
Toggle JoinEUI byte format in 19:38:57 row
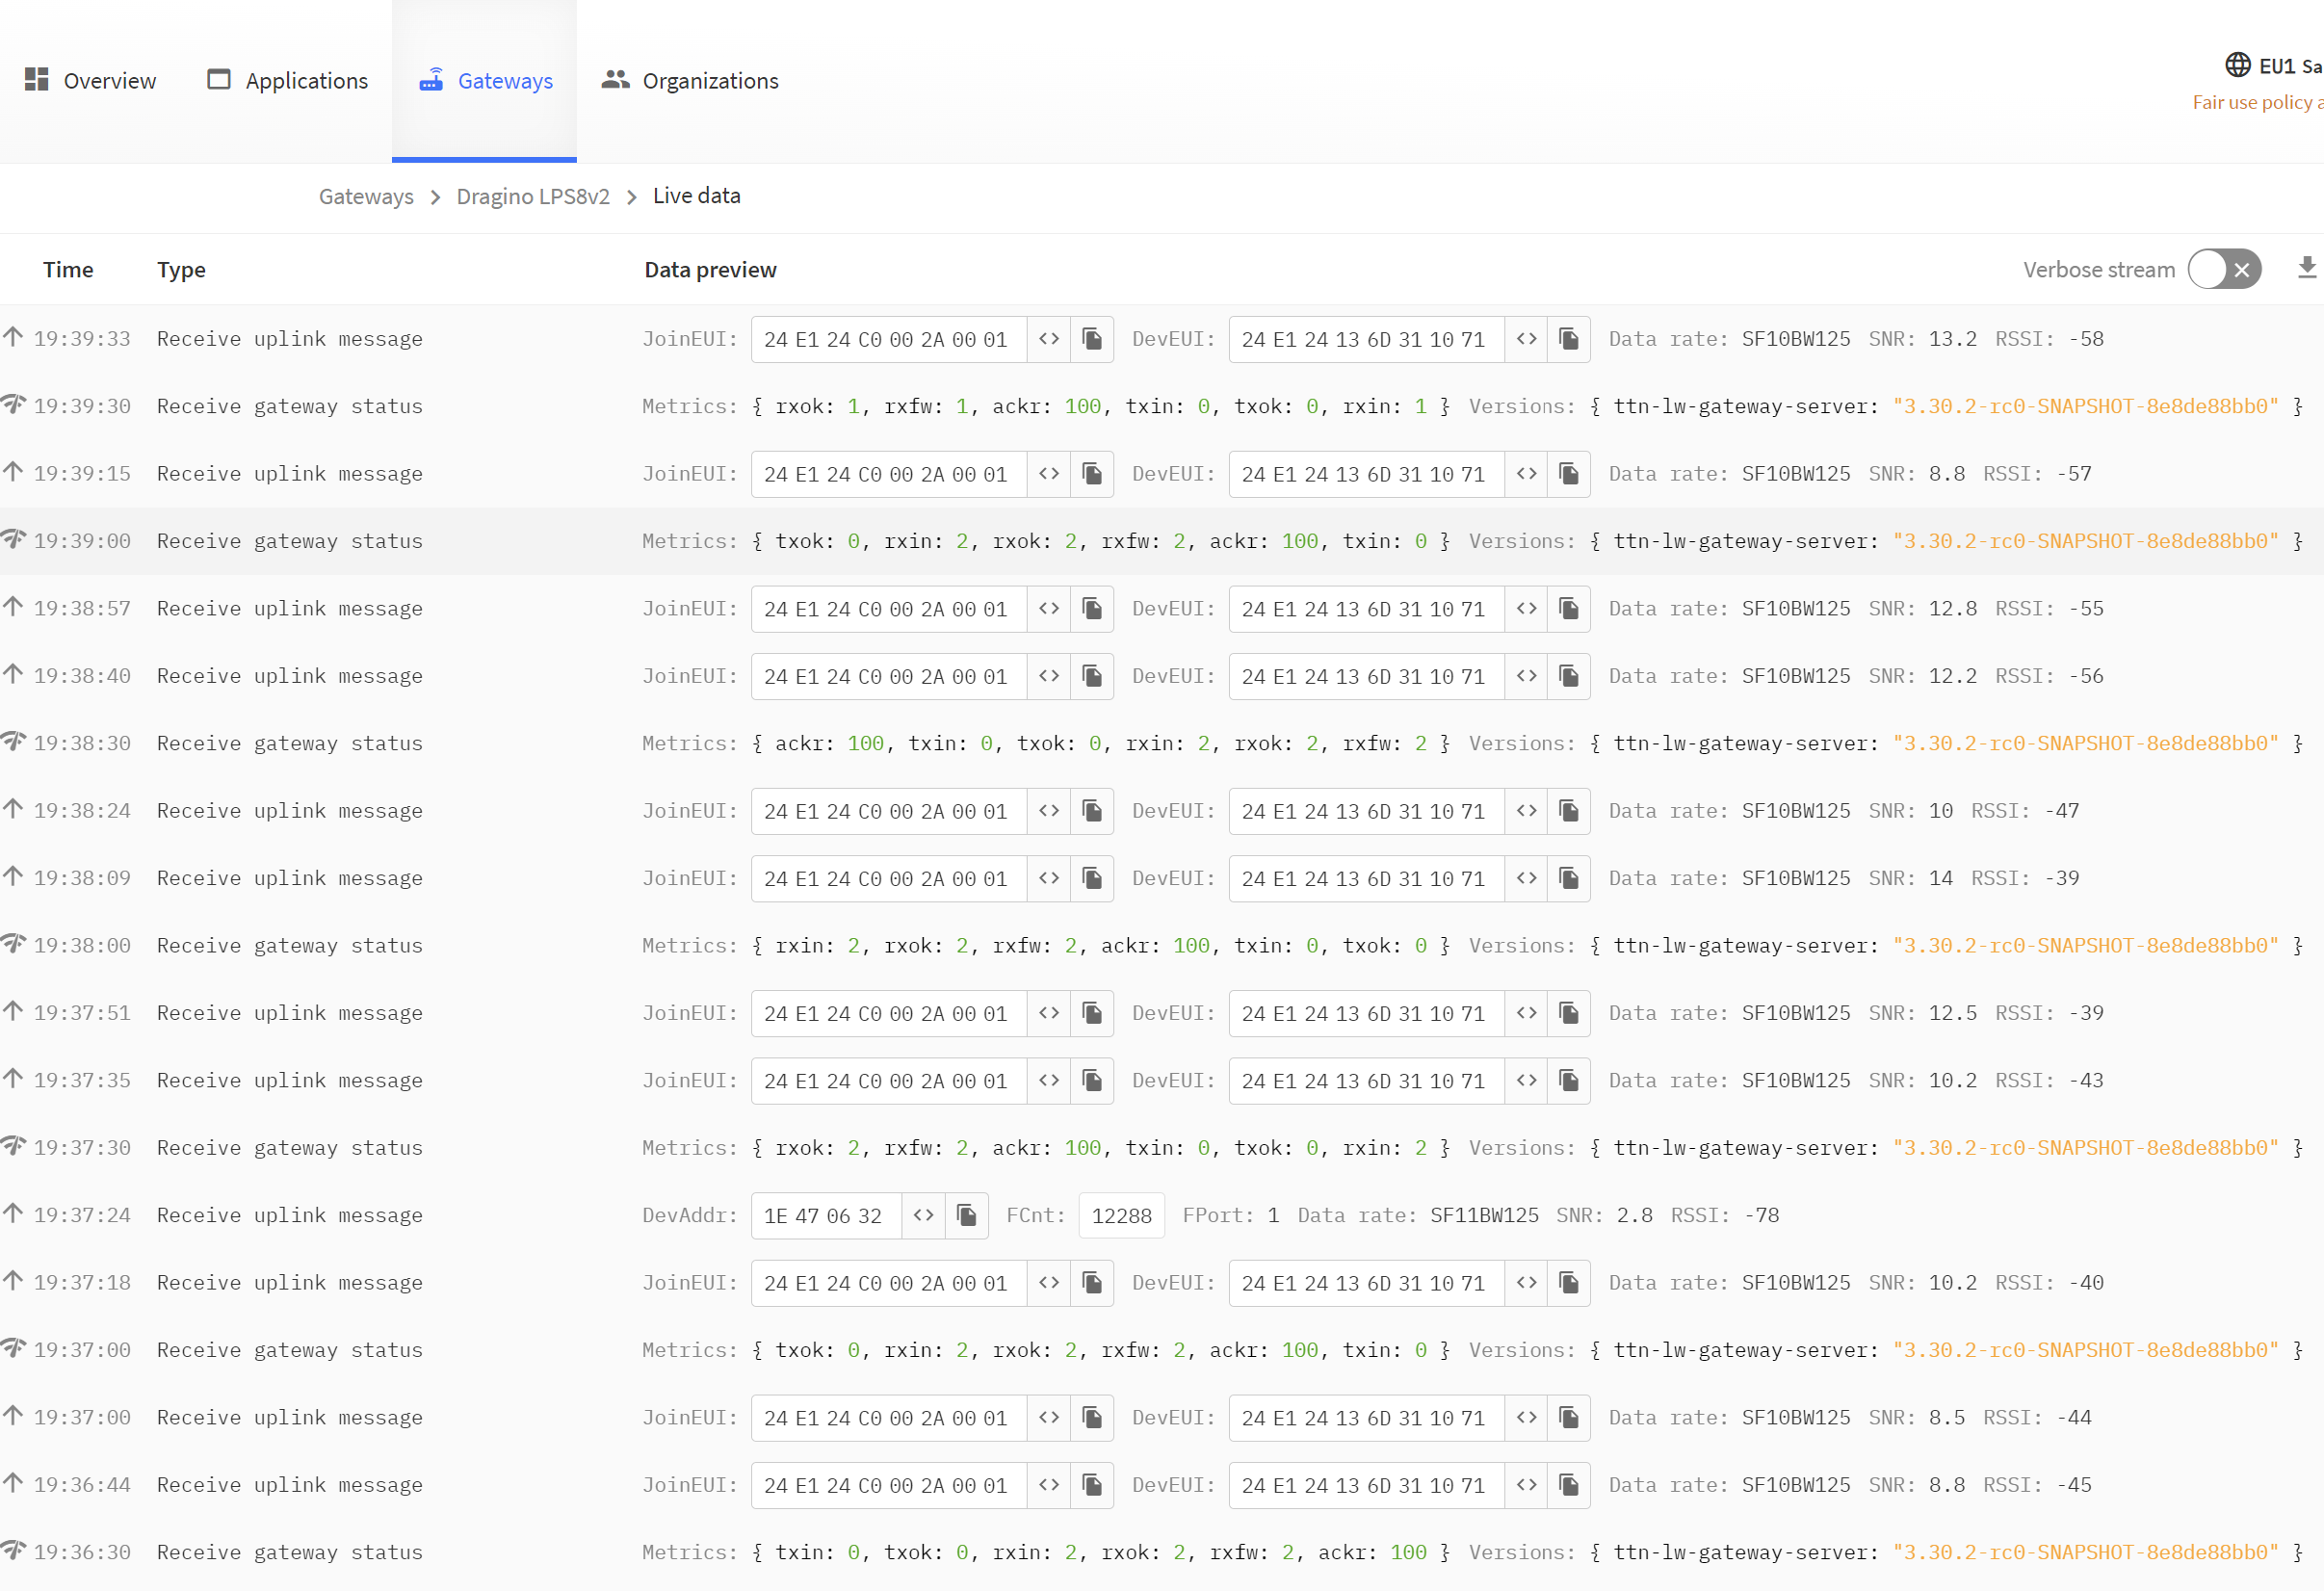(x=1048, y=609)
